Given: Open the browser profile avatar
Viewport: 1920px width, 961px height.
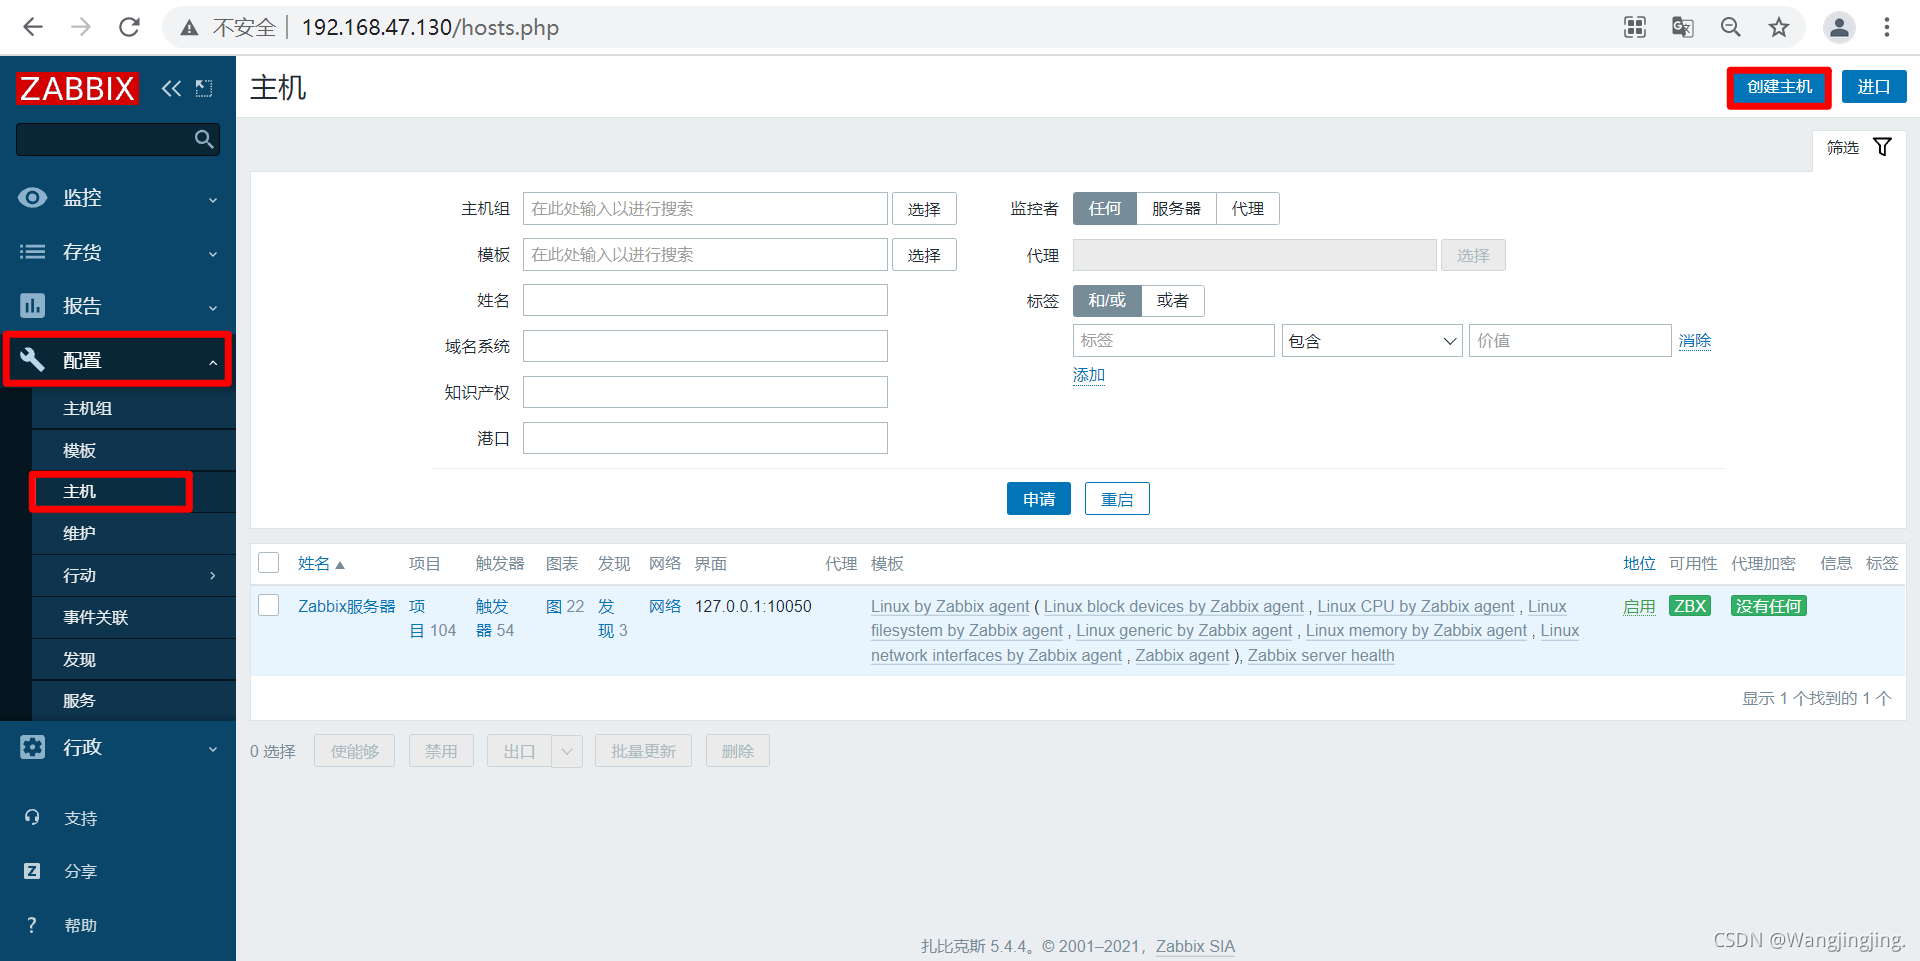Looking at the screenshot, I should pos(1839,27).
